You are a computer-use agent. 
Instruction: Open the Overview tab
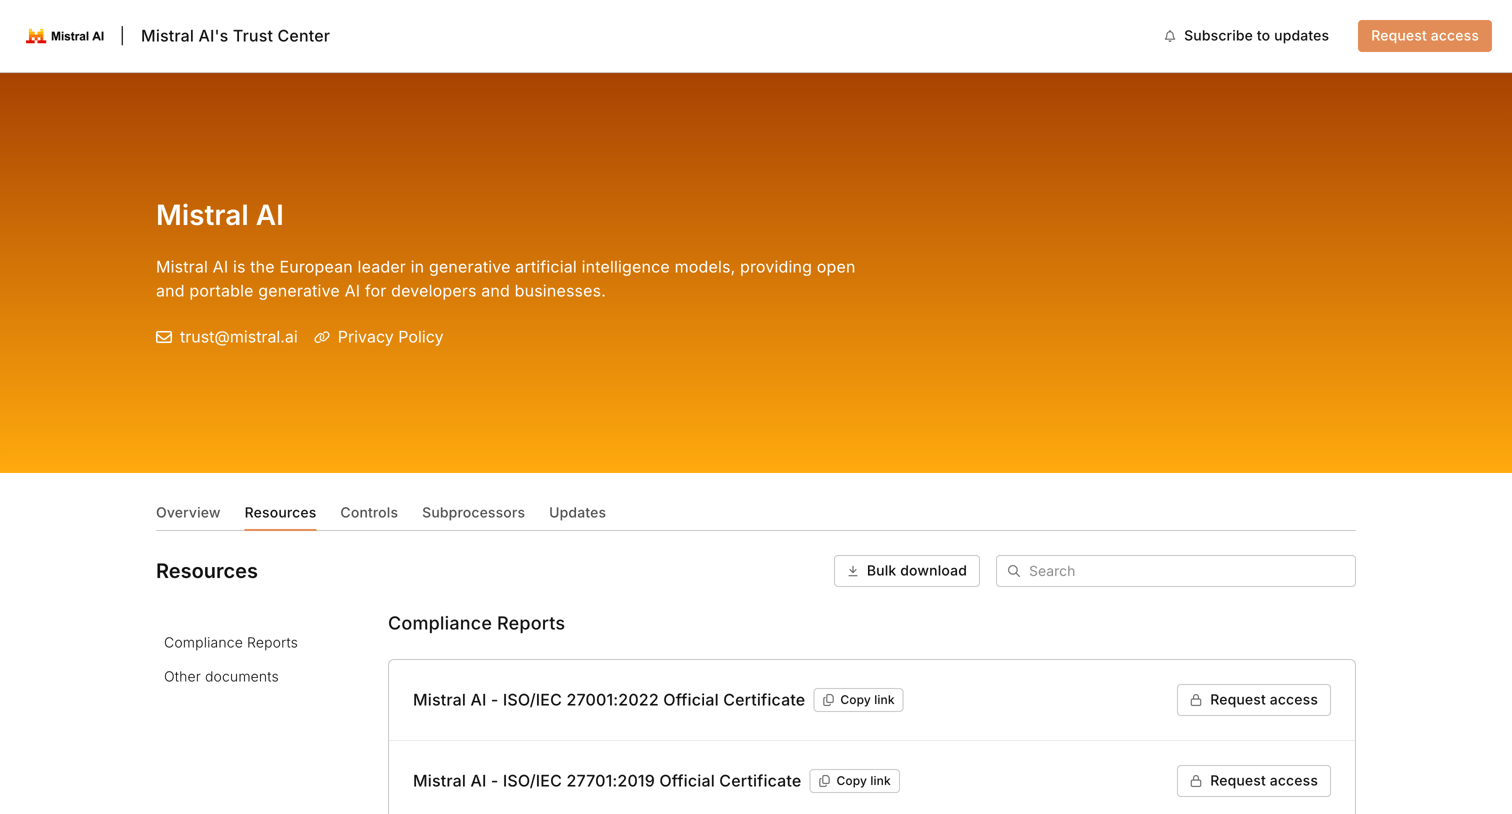(188, 513)
